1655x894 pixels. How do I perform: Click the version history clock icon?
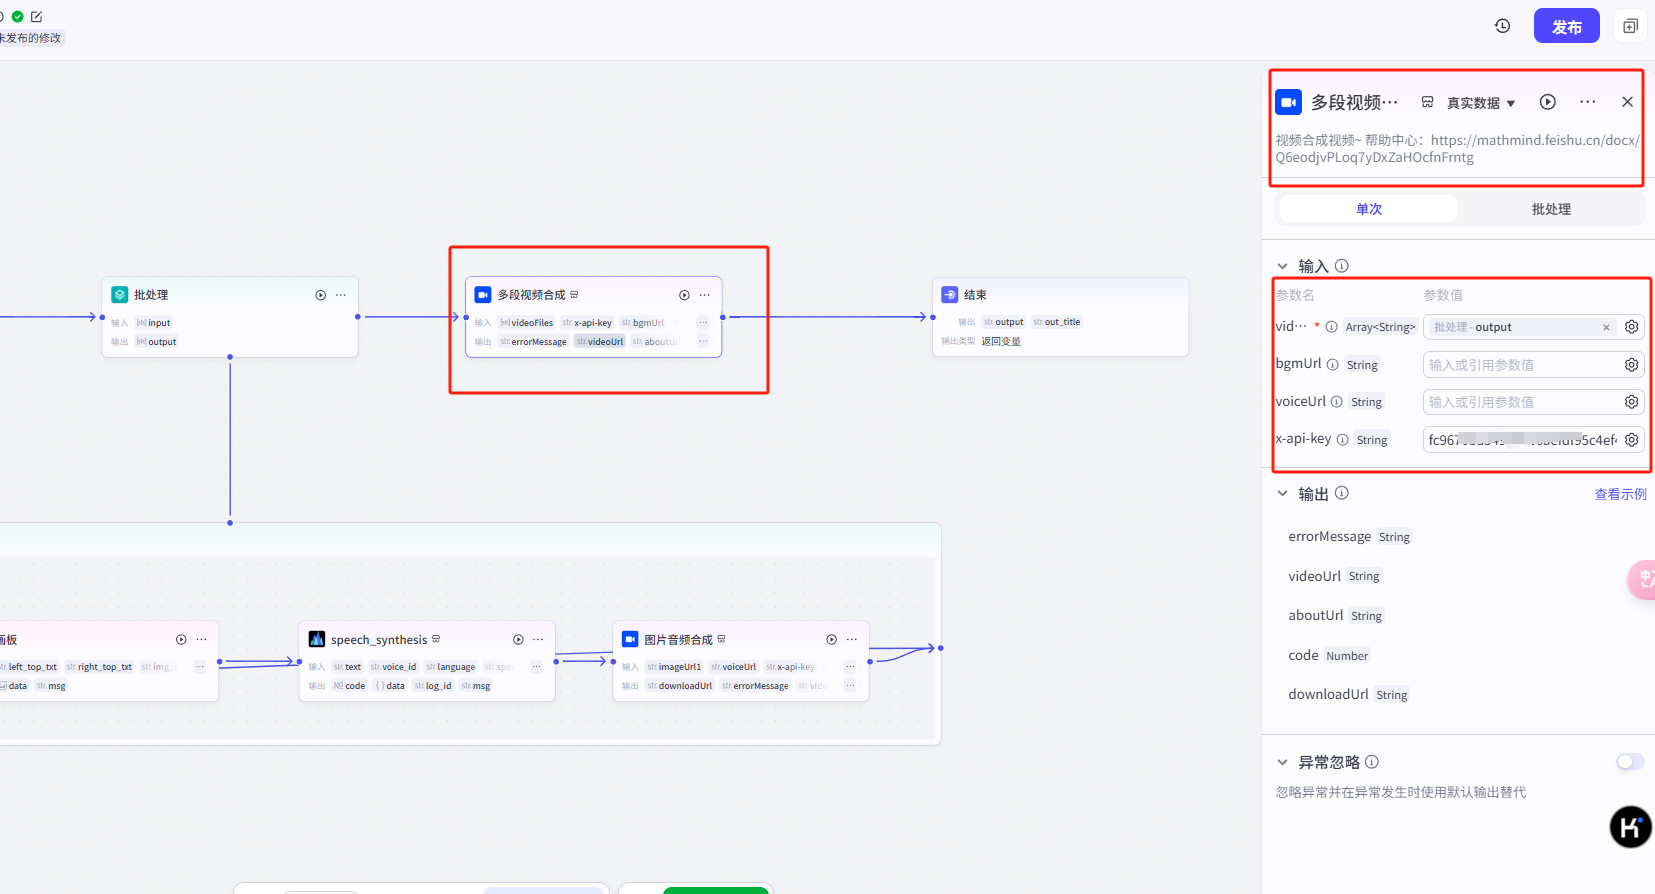point(1502,26)
